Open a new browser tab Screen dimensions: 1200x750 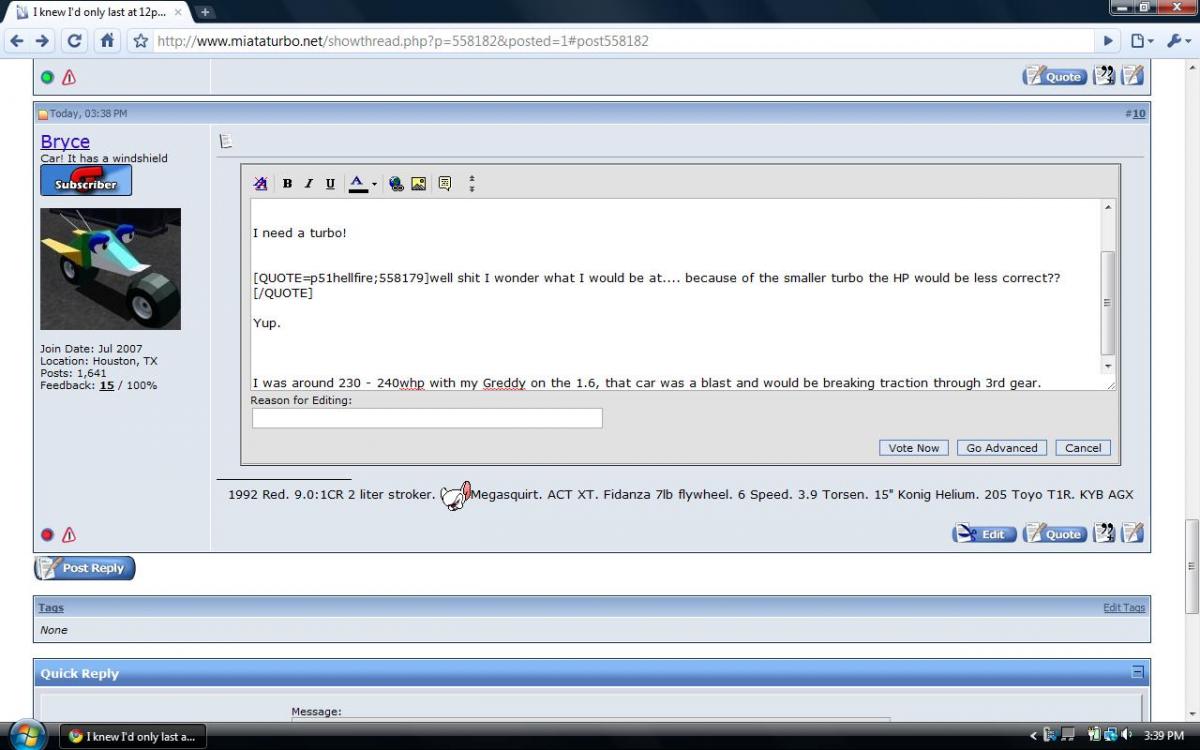(205, 12)
